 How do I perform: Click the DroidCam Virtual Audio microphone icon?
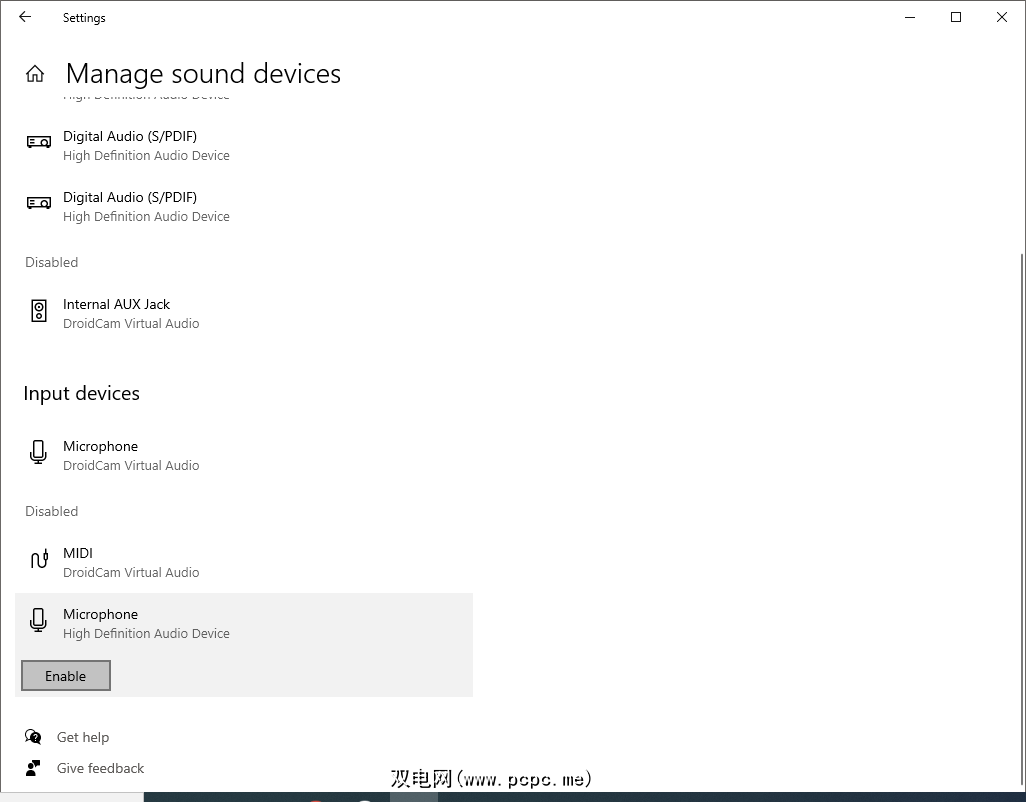click(39, 454)
